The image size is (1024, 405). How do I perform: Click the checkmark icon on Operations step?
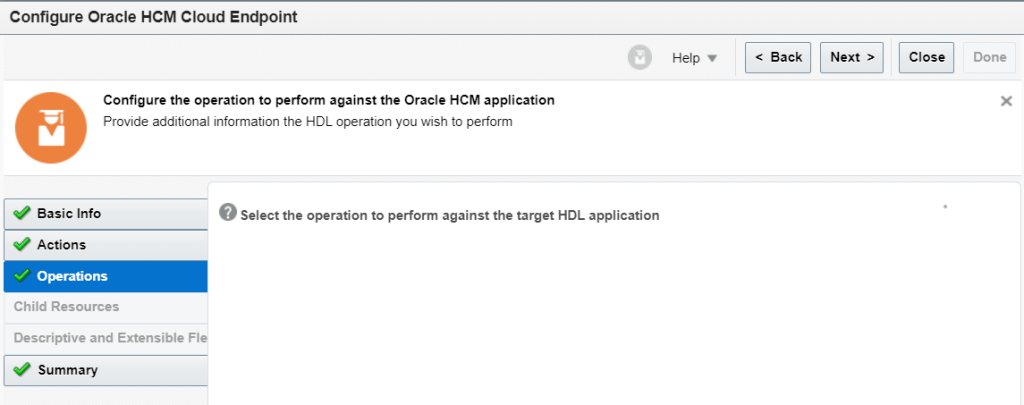pos(22,276)
